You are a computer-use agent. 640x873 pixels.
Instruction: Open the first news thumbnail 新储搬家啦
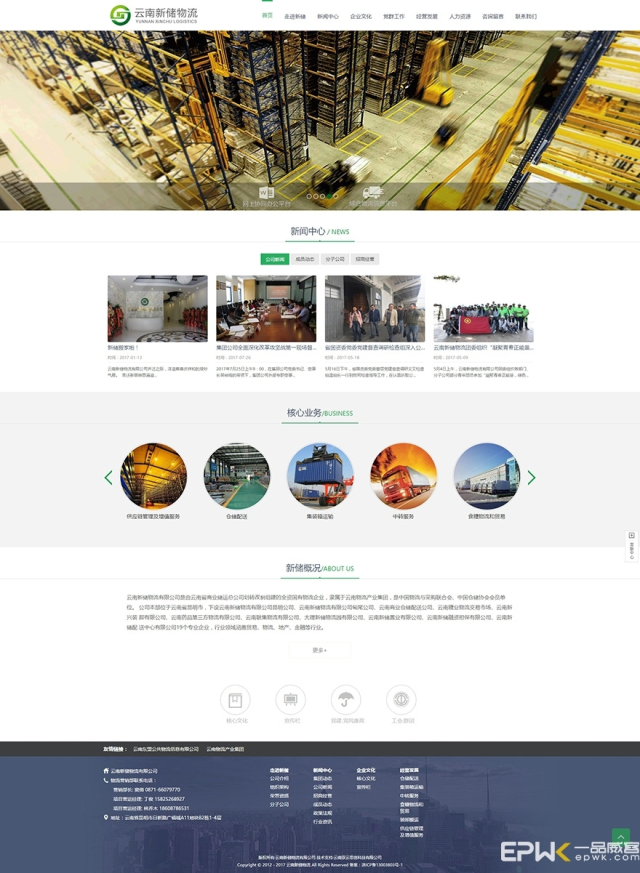point(158,309)
